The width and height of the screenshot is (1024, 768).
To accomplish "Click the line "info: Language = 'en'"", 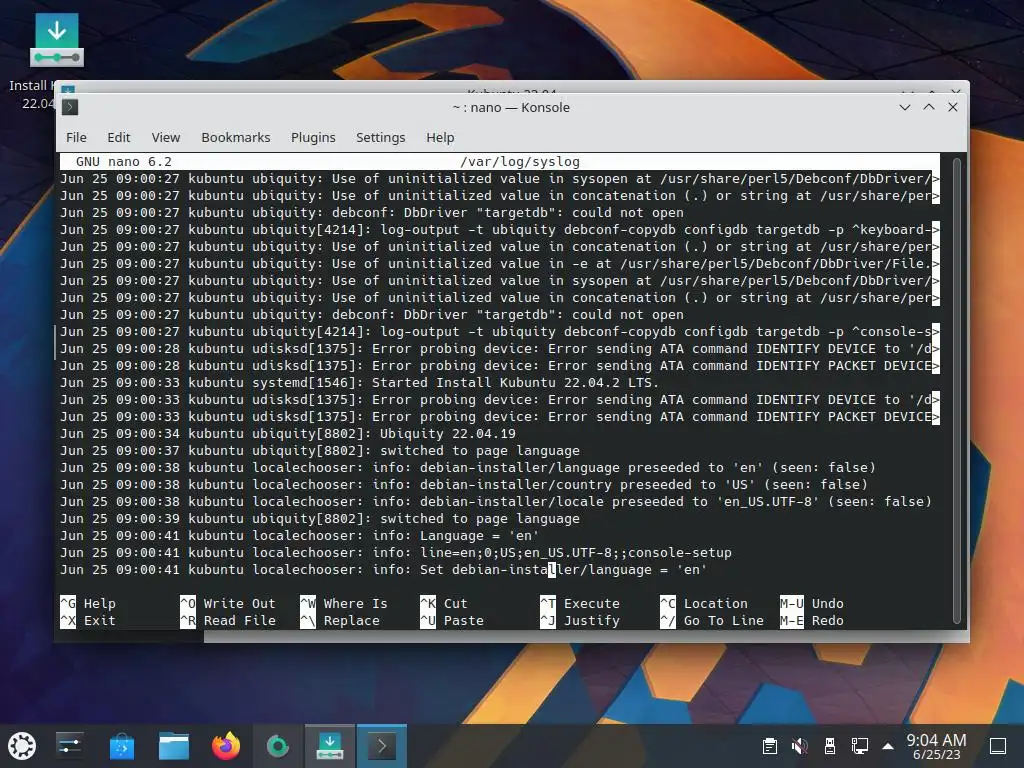I will (x=300, y=536).
